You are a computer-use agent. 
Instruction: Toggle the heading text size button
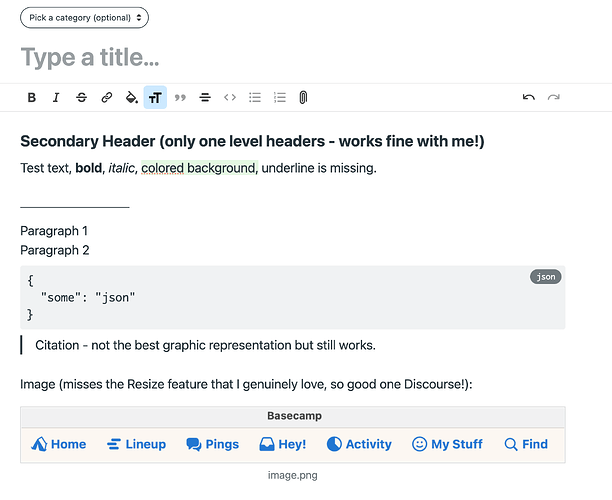(x=155, y=97)
